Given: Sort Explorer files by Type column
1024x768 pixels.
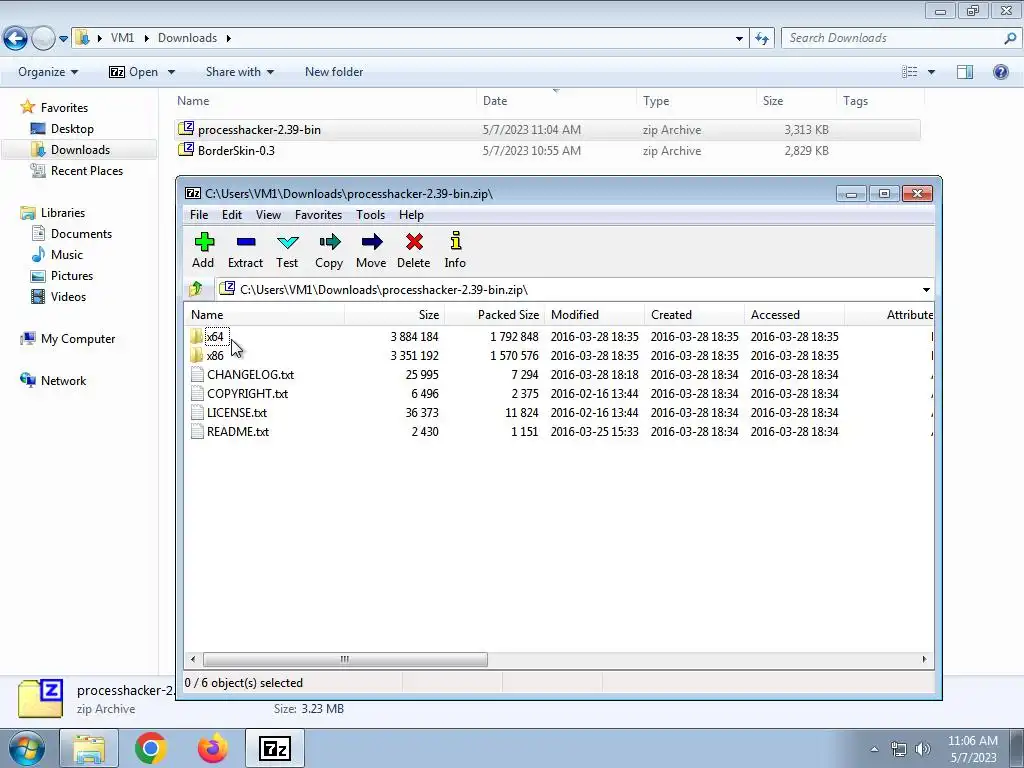Looking at the screenshot, I should 696,101.
